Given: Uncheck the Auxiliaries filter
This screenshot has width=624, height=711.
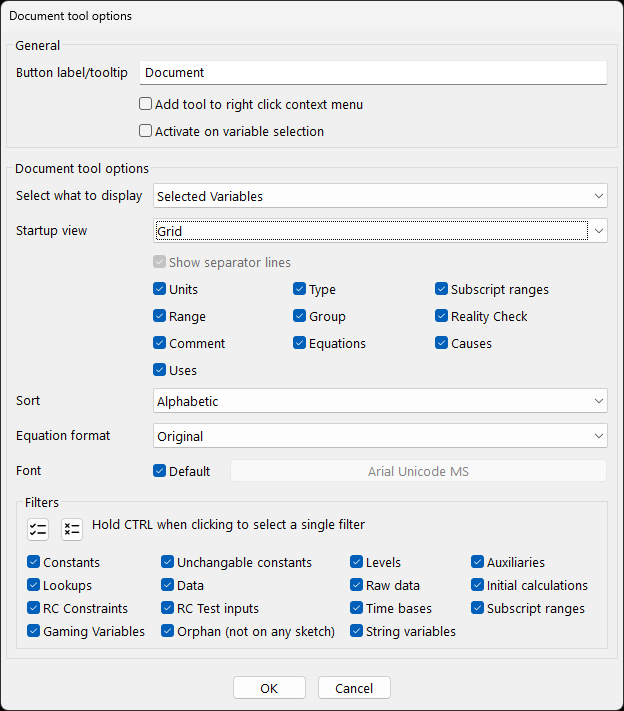Looking at the screenshot, I should 478,562.
